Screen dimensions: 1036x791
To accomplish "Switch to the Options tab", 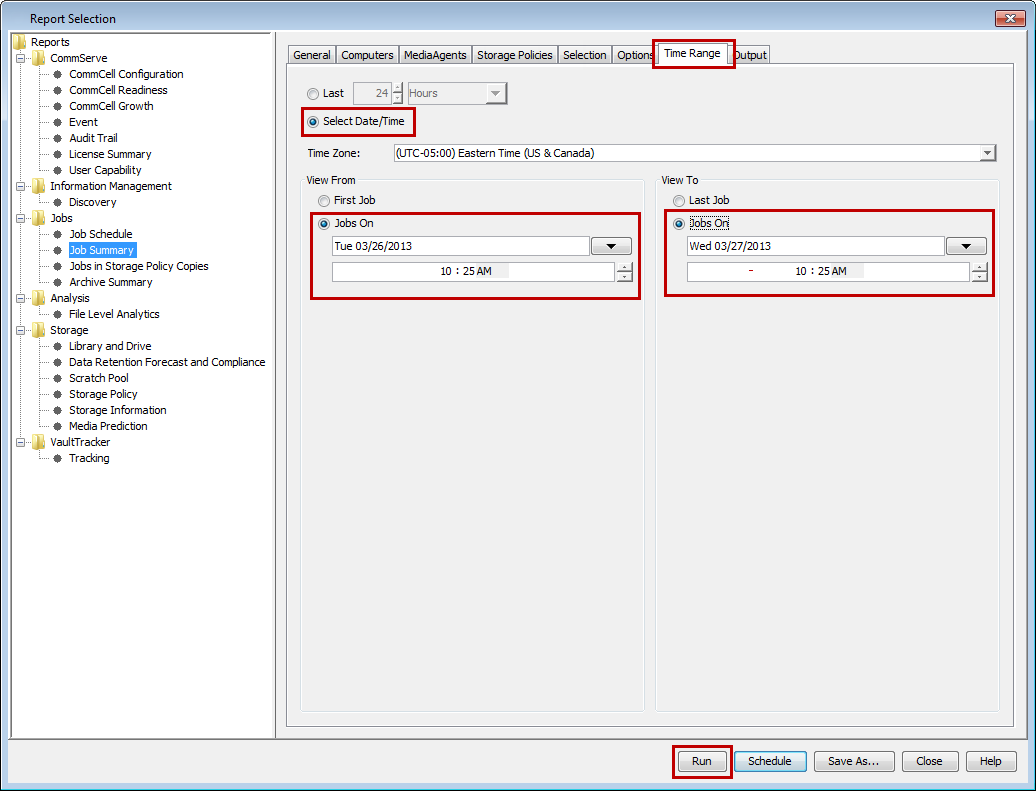I will pyautogui.click(x=634, y=55).
